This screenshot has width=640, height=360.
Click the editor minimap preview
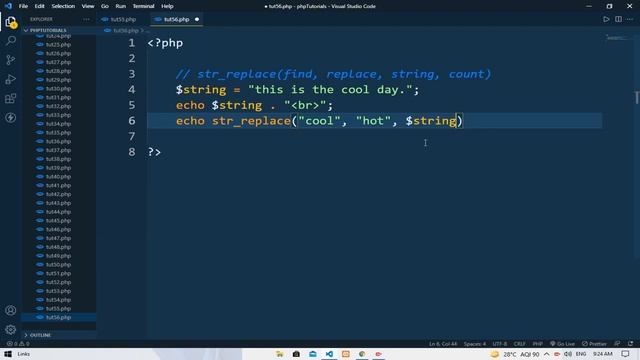point(618,38)
